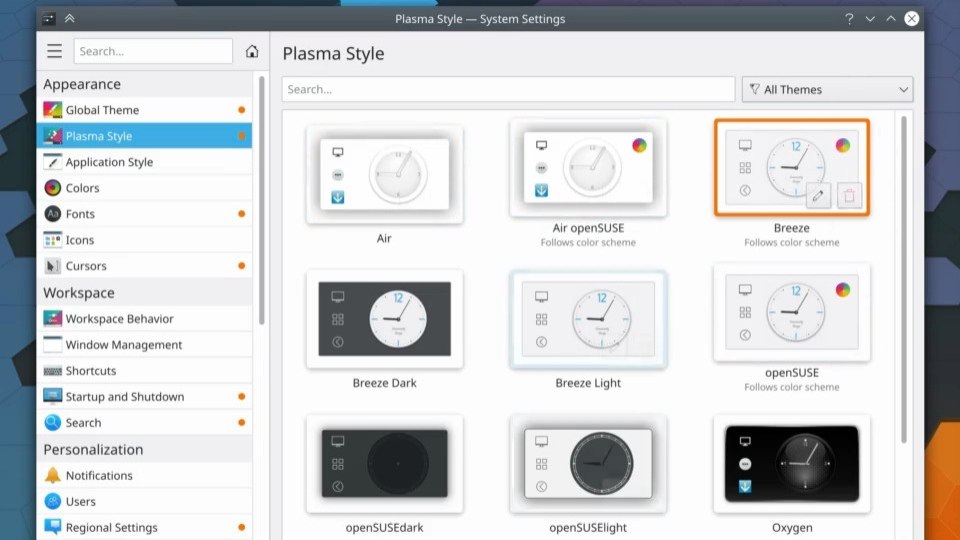960x540 pixels.
Task: Click the window menu icon in titlebar
Action: coord(49,19)
